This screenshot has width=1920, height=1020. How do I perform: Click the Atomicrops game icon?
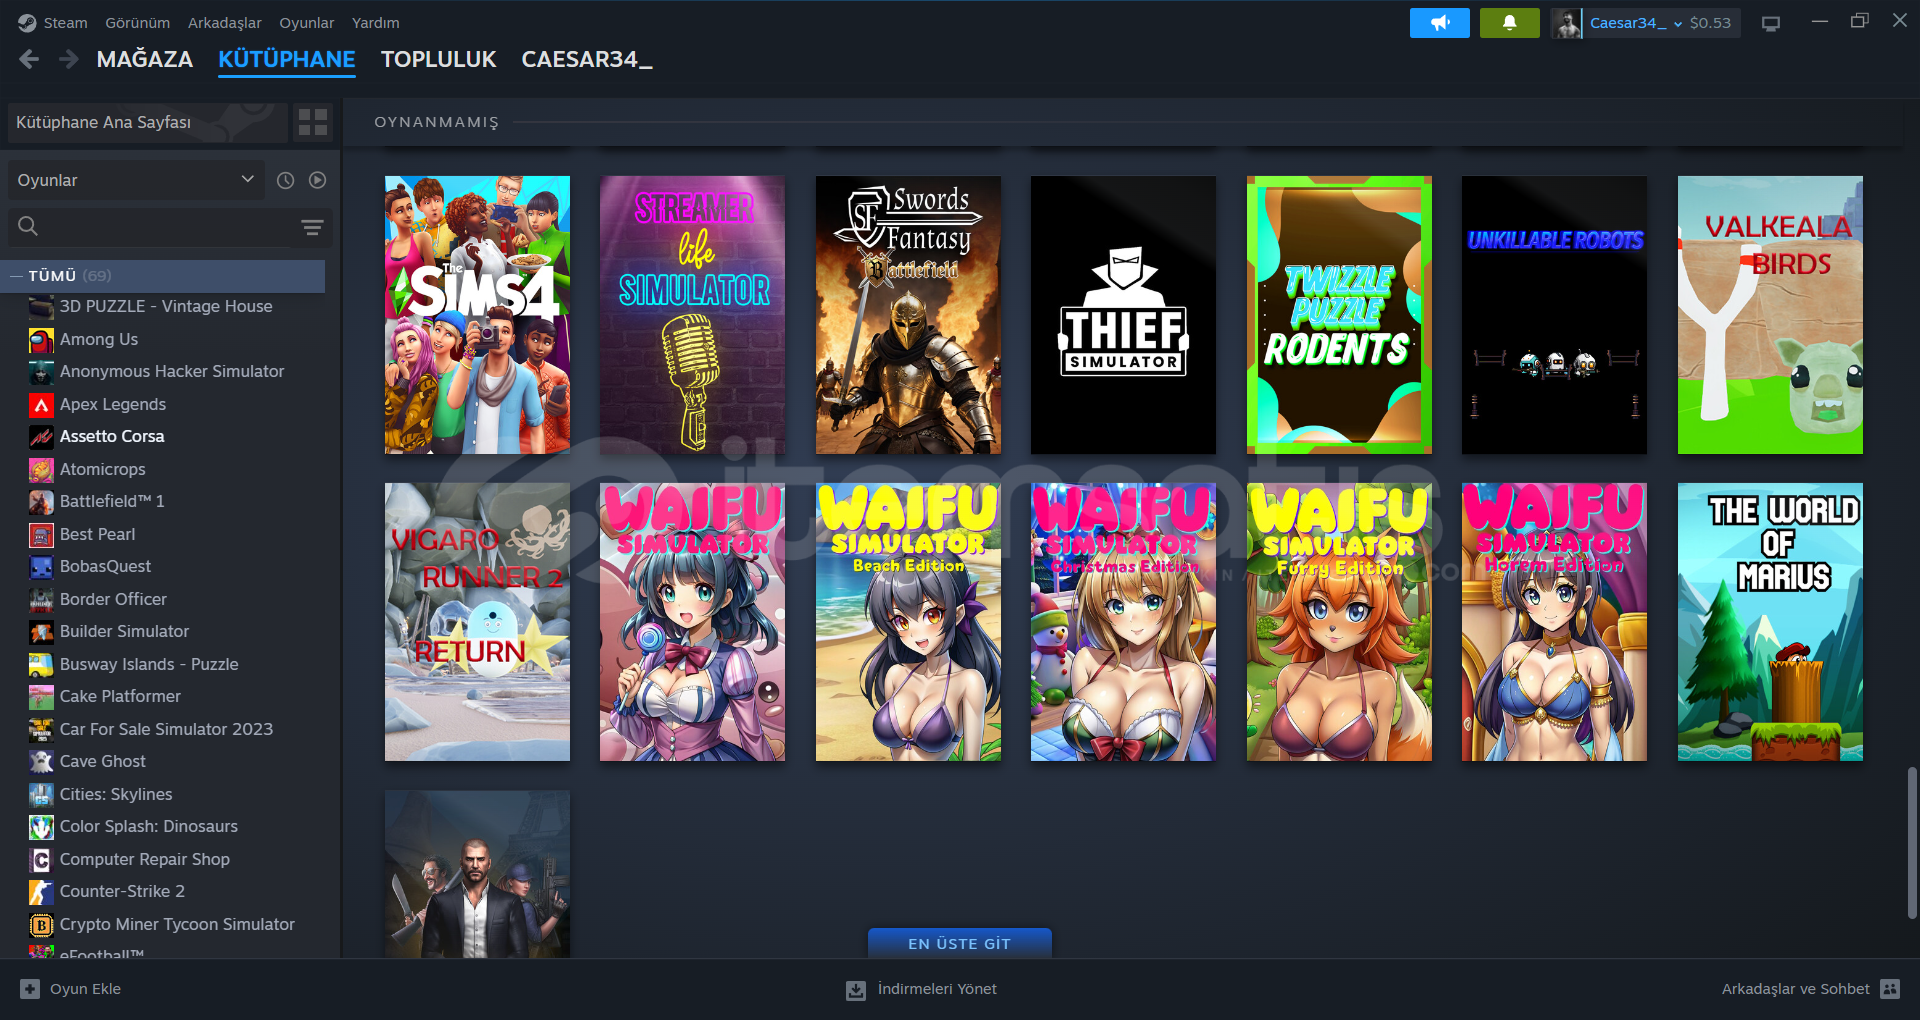tap(41, 470)
